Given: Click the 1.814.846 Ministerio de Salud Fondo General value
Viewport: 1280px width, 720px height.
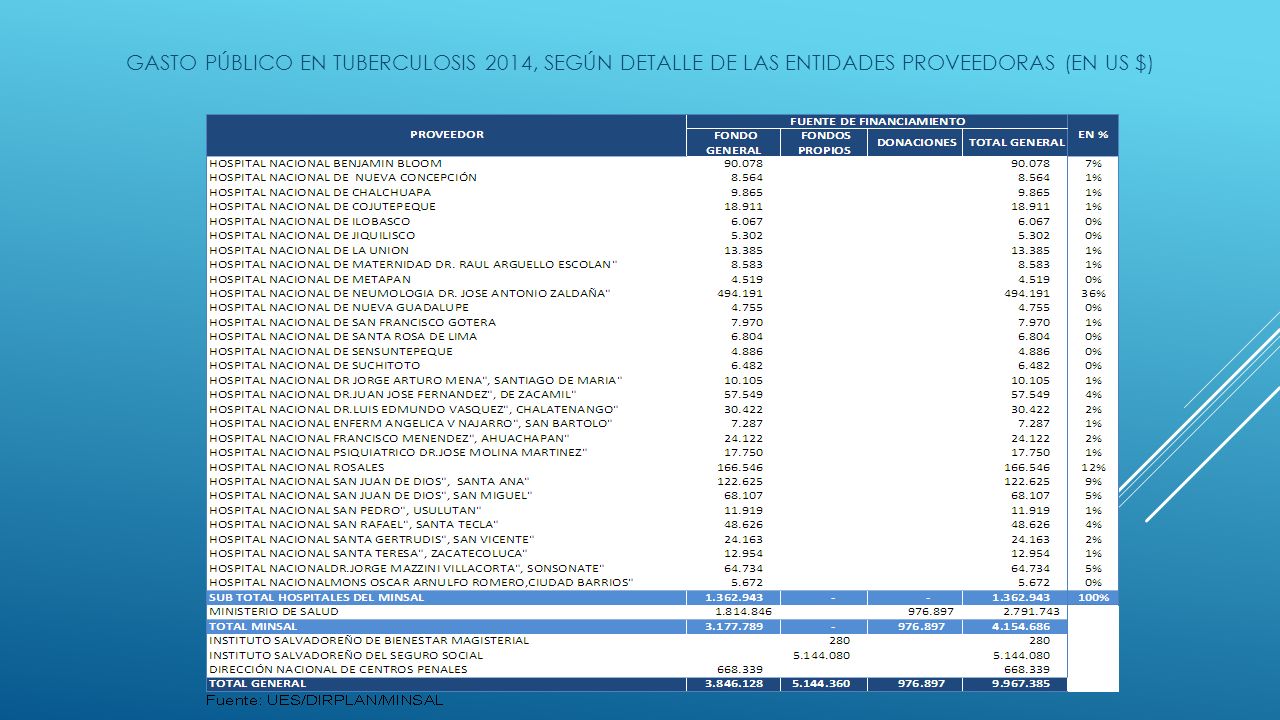Looking at the screenshot, I should point(743,612).
